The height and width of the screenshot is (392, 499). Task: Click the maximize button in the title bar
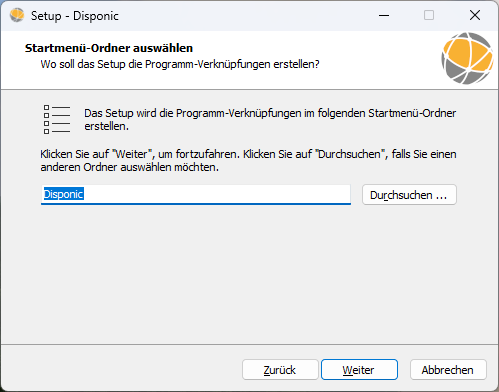(429, 15)
